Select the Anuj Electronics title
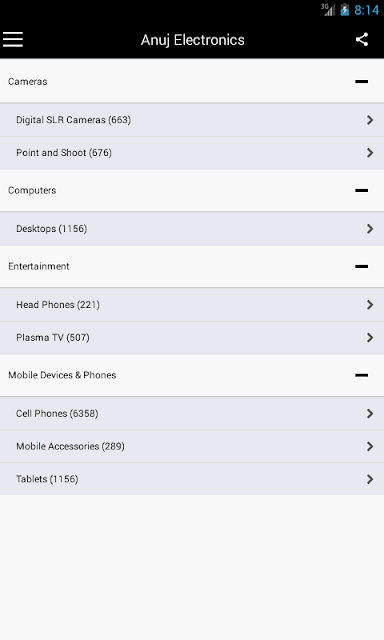This screenshot has width=384, height=640. (x=193, y=40)
